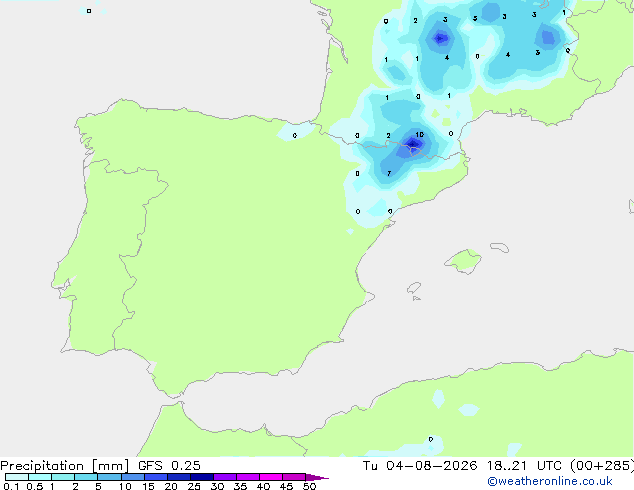Click the '35' legend tick label
Image resolution: width=634 pixels, height=490 pixels.
click(240, 486)
